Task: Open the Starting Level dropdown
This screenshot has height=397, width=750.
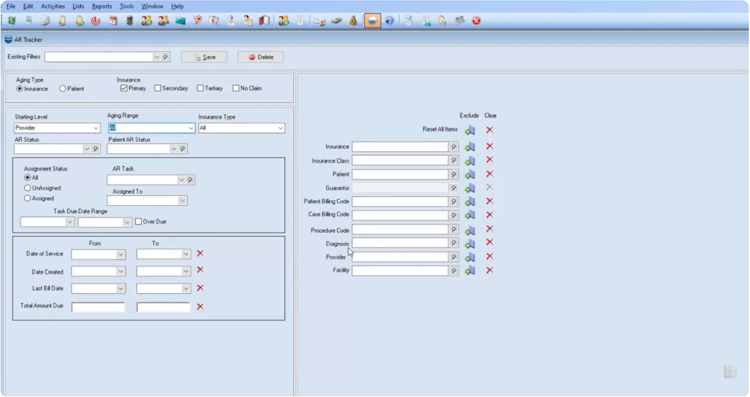Action: 96,128
